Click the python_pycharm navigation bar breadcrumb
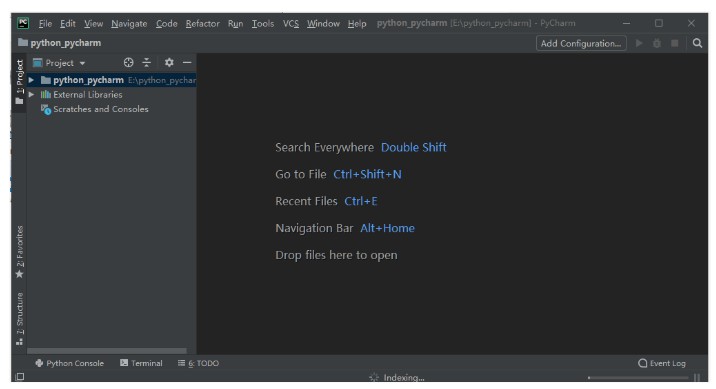716x389 pixels. (x=59, y=42)
